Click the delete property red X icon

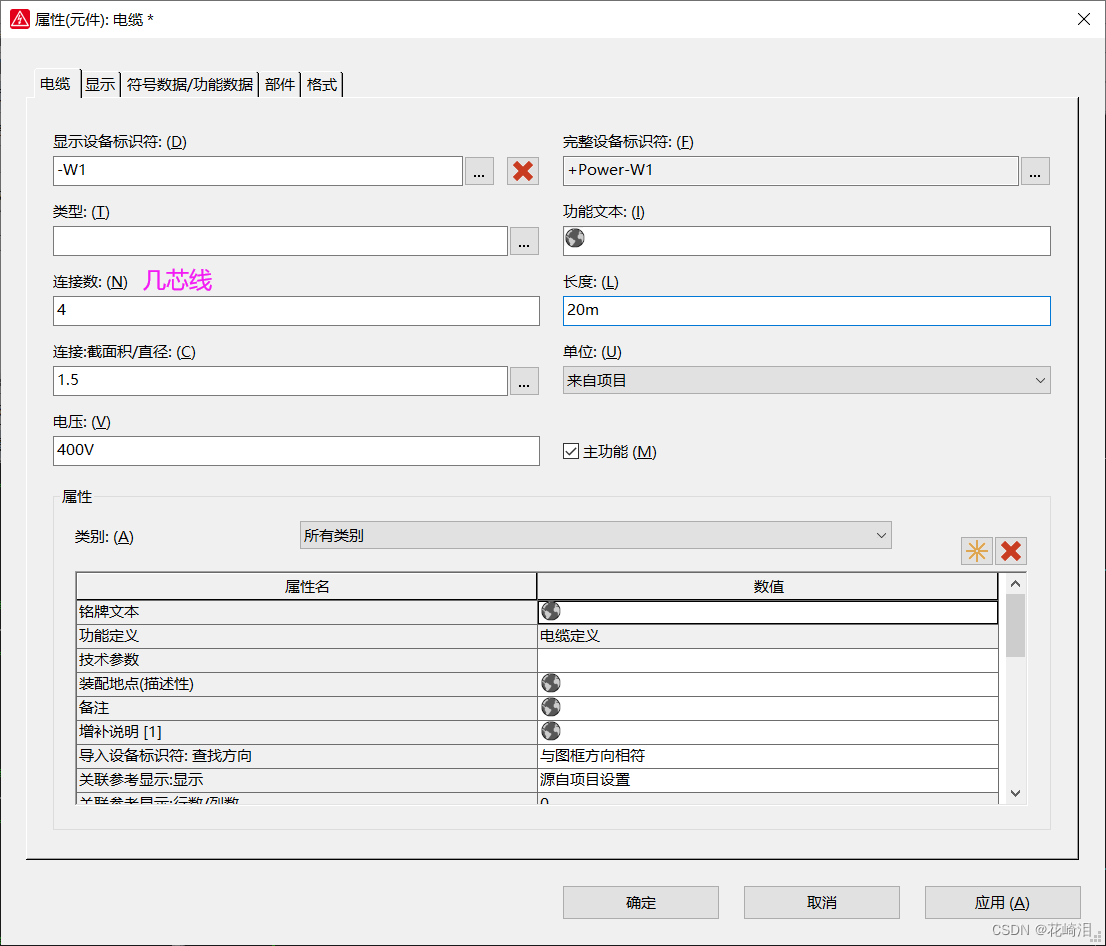[x=1011, y=551]
